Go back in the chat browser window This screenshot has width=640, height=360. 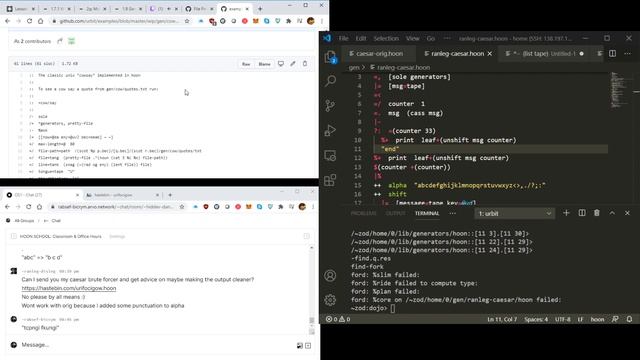(x=7, y=207)
